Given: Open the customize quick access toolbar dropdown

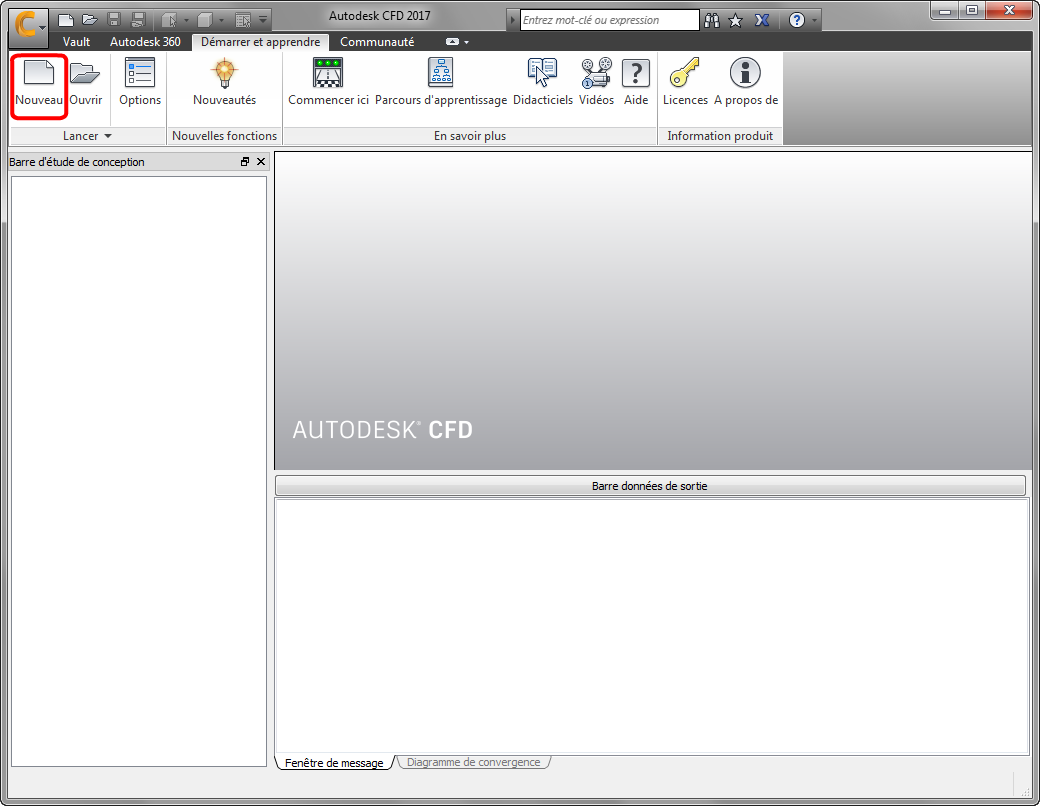Looking at the screenshot, I should [x=263, y=20].
